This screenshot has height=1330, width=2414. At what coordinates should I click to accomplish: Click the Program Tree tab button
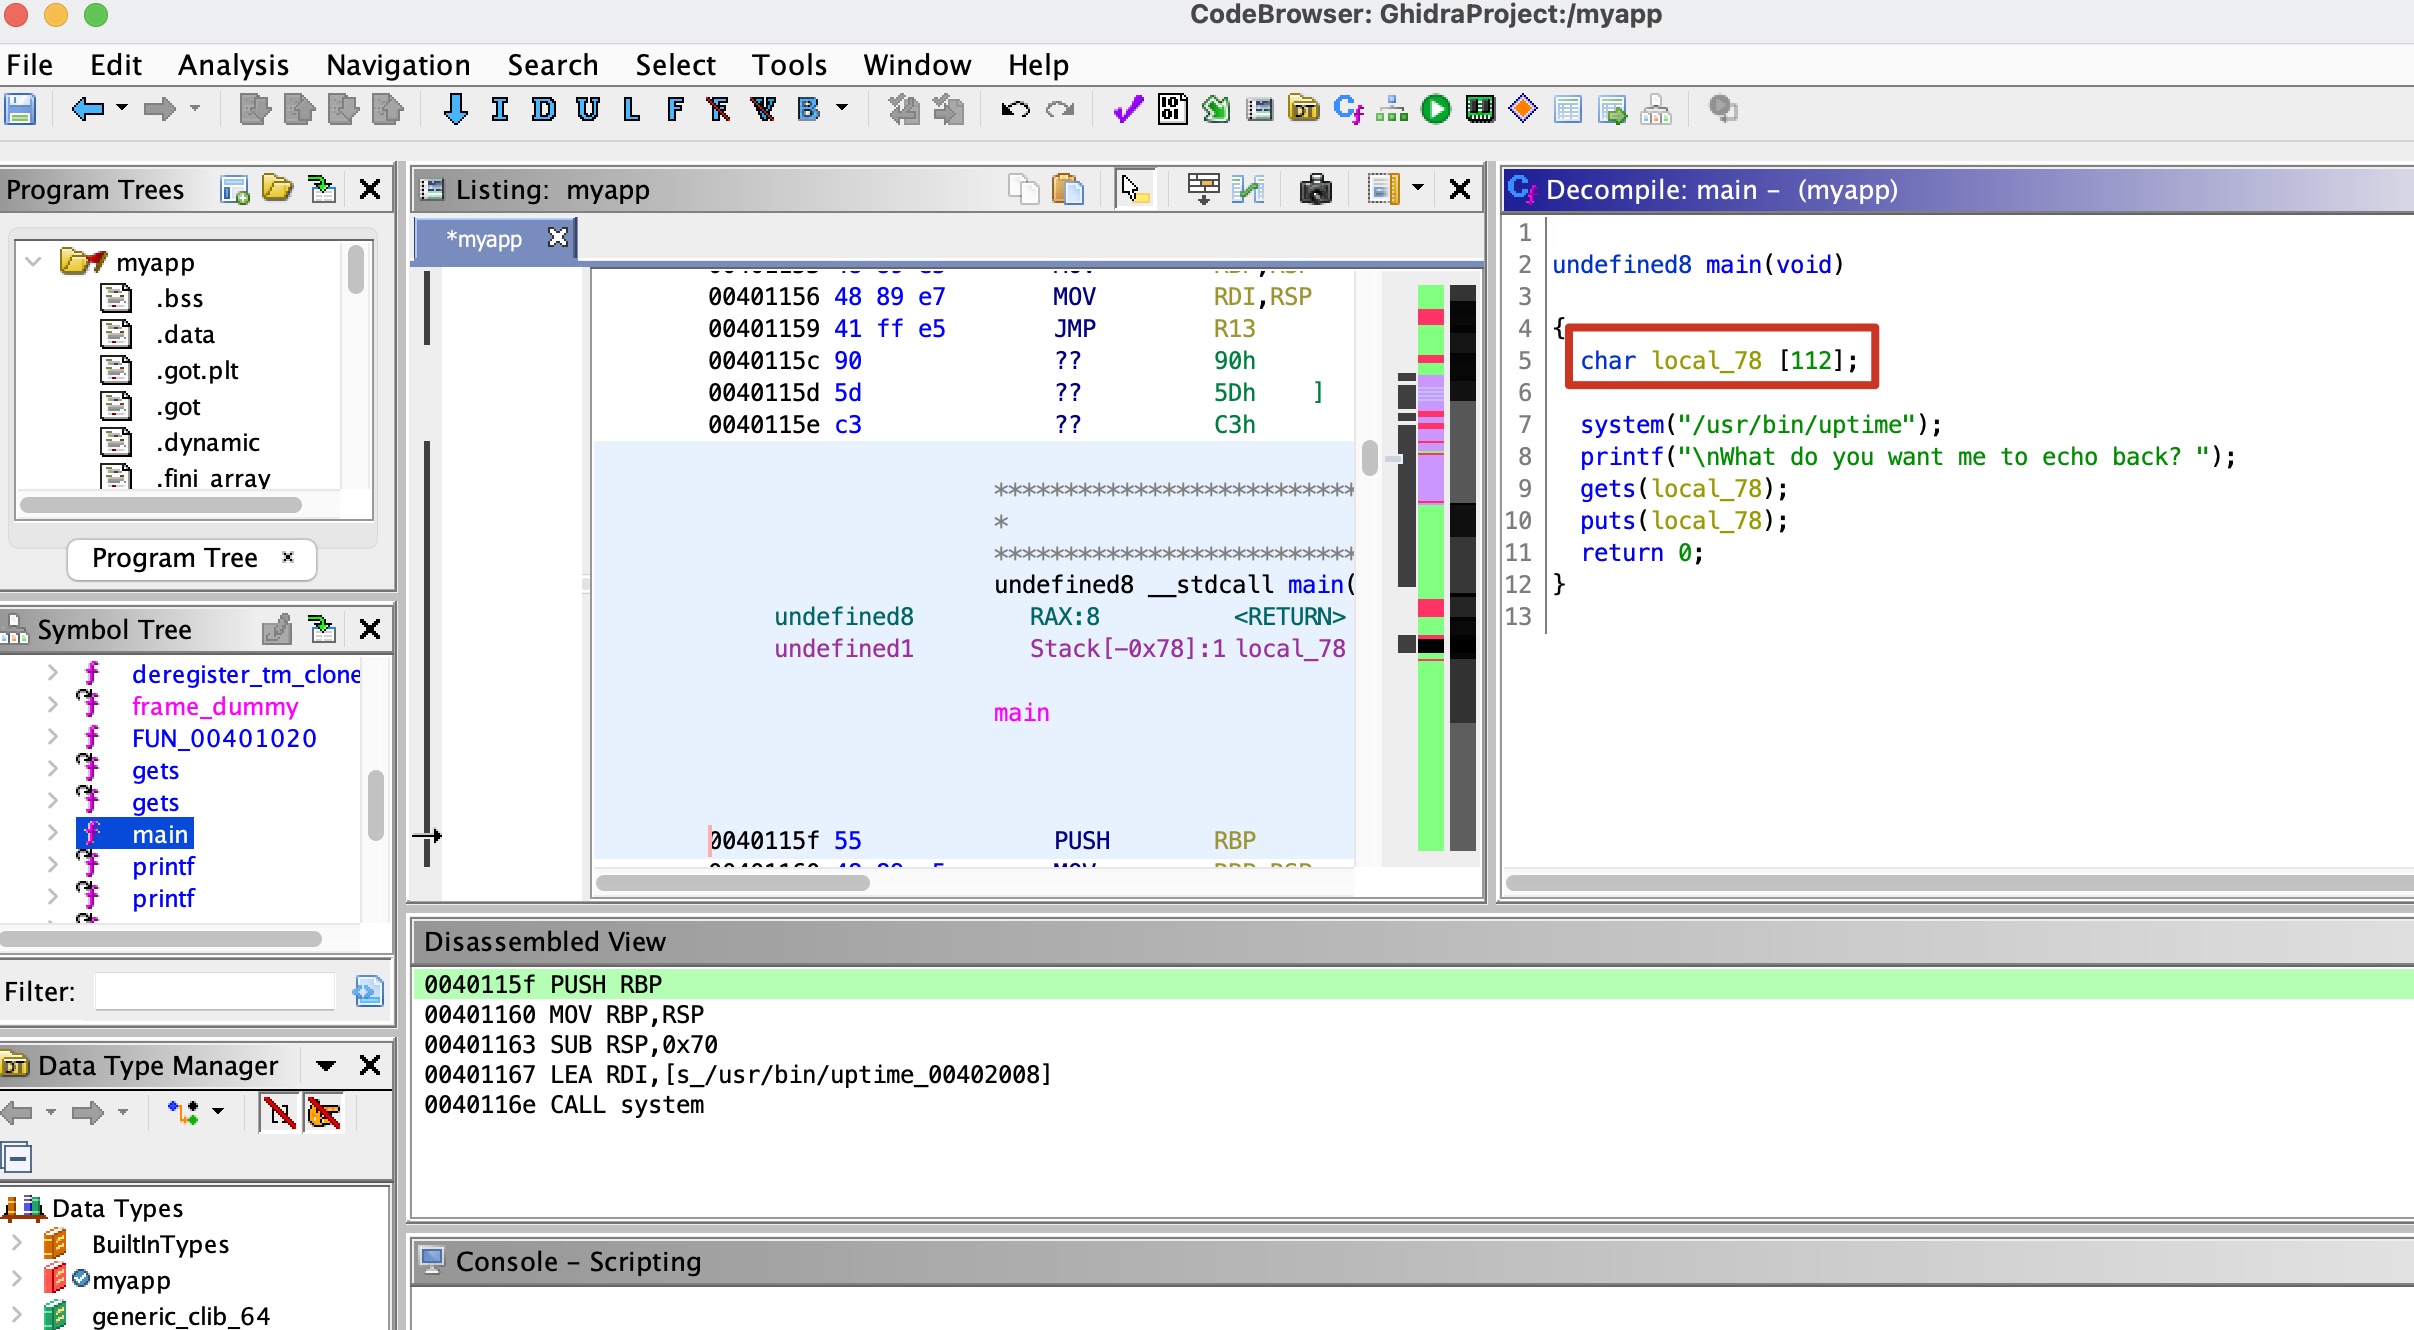[176, 558]
